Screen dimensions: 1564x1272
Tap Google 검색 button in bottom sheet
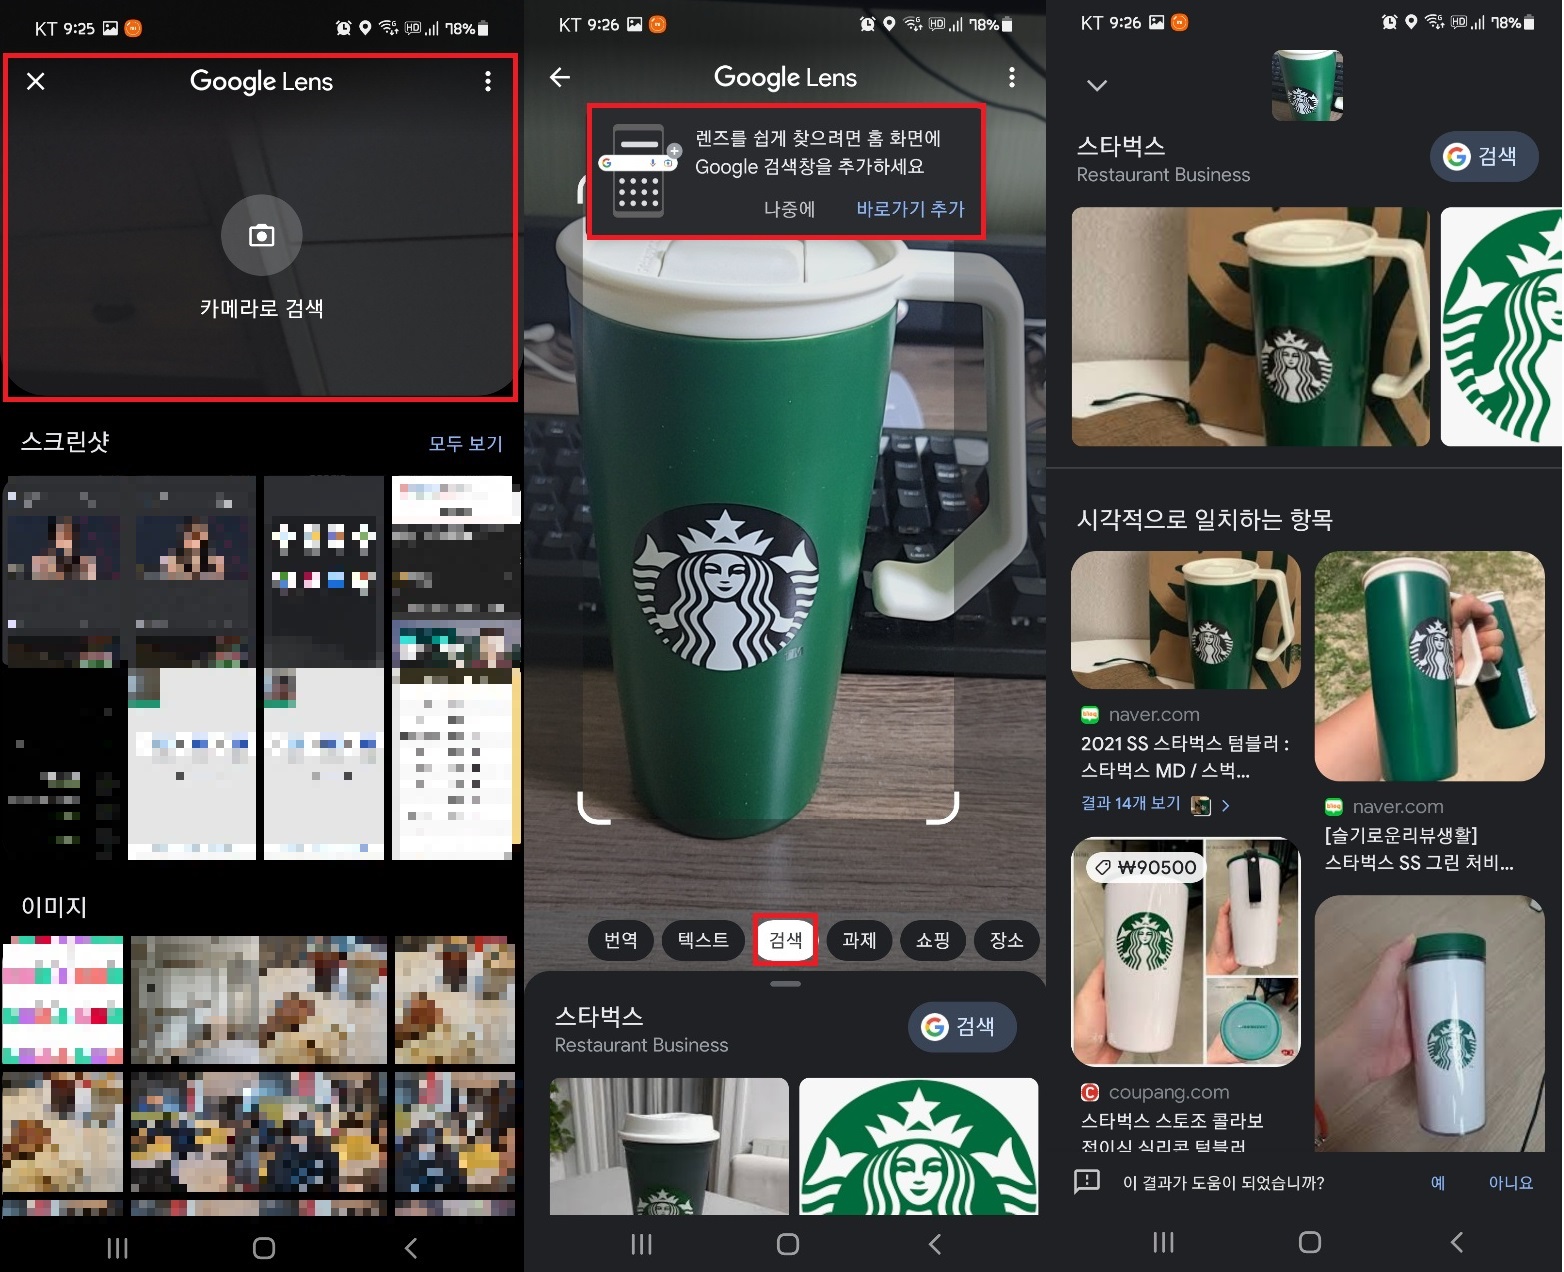tap(962, 1027)
